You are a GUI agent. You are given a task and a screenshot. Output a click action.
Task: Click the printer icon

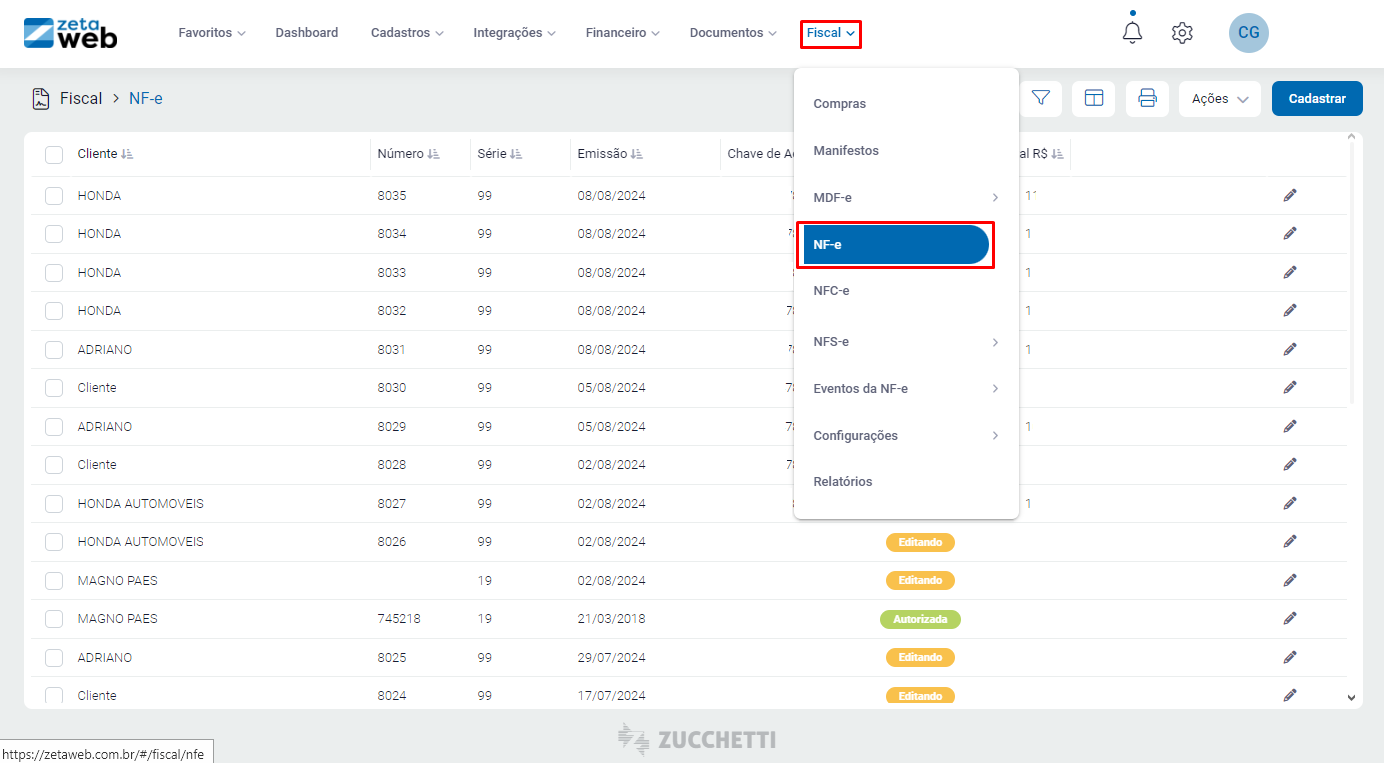(1147, 98)
